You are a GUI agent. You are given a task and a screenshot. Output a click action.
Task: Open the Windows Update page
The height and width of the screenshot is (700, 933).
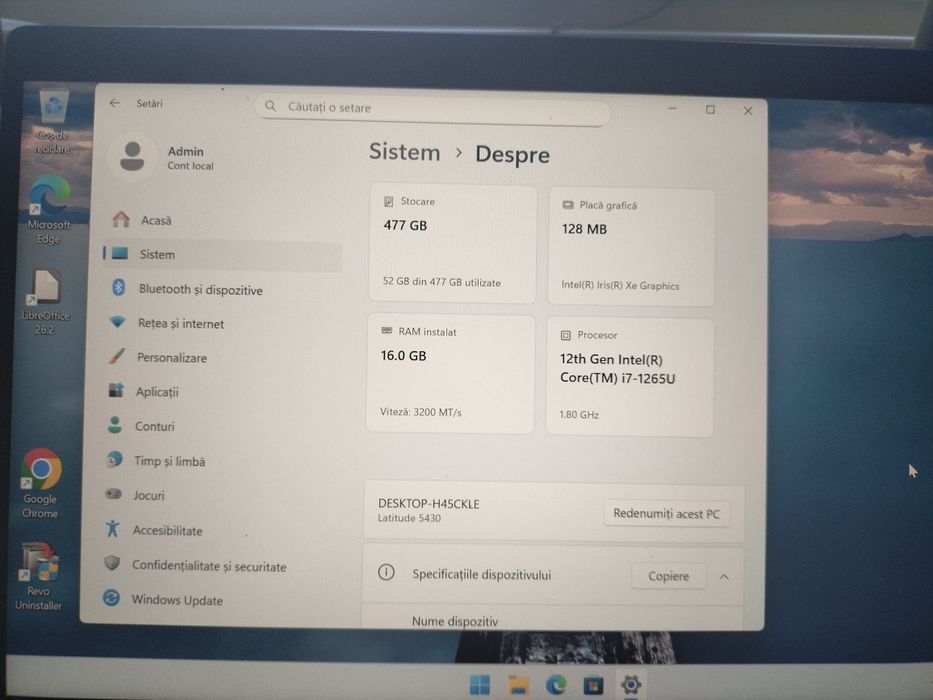click(x=177, y=600)
